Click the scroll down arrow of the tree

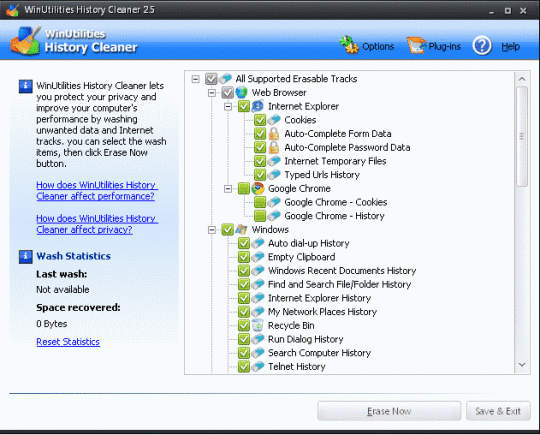(522, 365)
